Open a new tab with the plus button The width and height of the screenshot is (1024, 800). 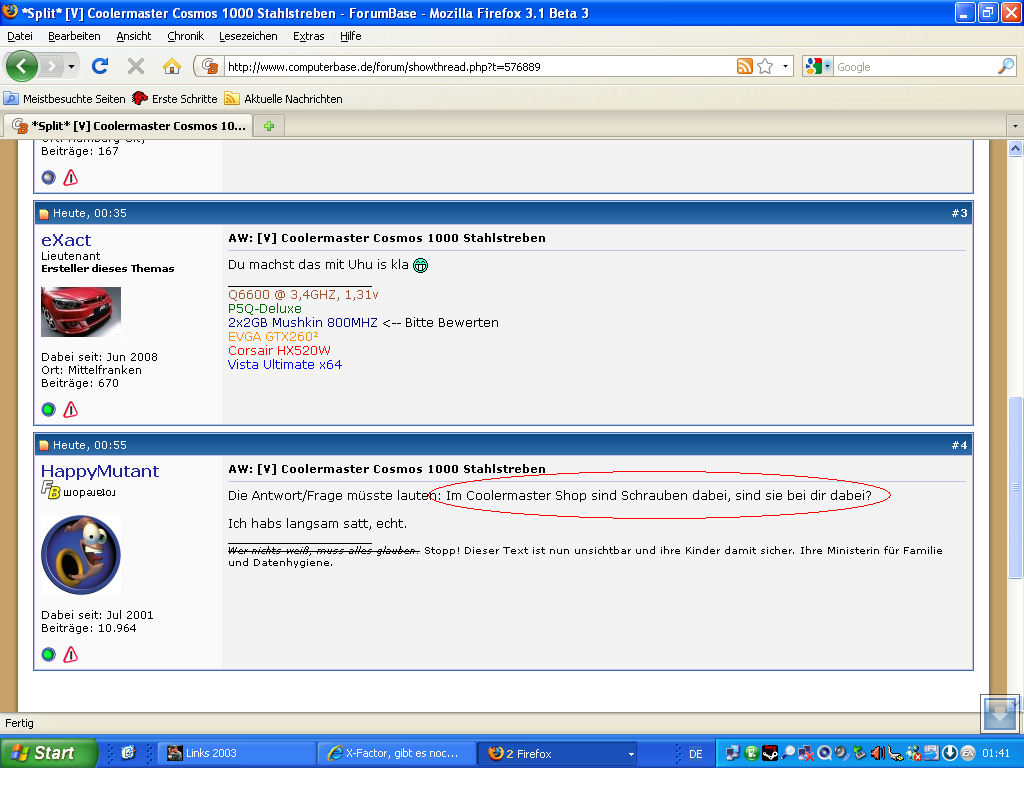[x=269, y=126]
